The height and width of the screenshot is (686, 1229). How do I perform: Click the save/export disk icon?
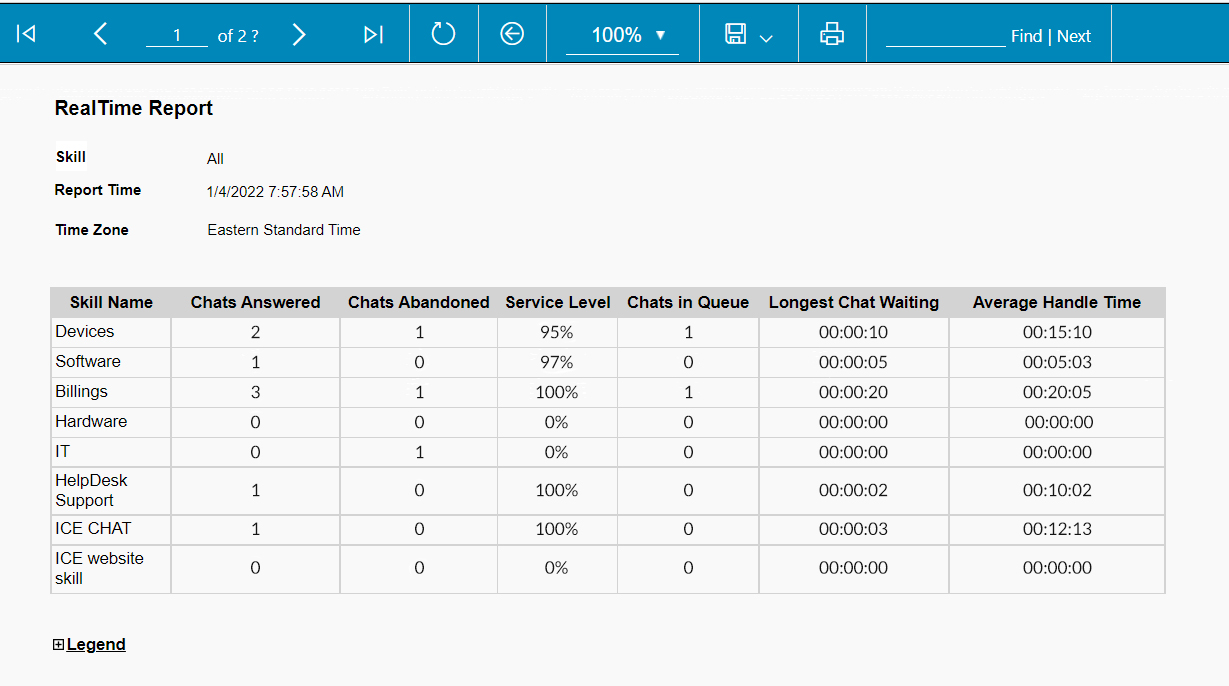pyautogui.click(x=735, y=34)
